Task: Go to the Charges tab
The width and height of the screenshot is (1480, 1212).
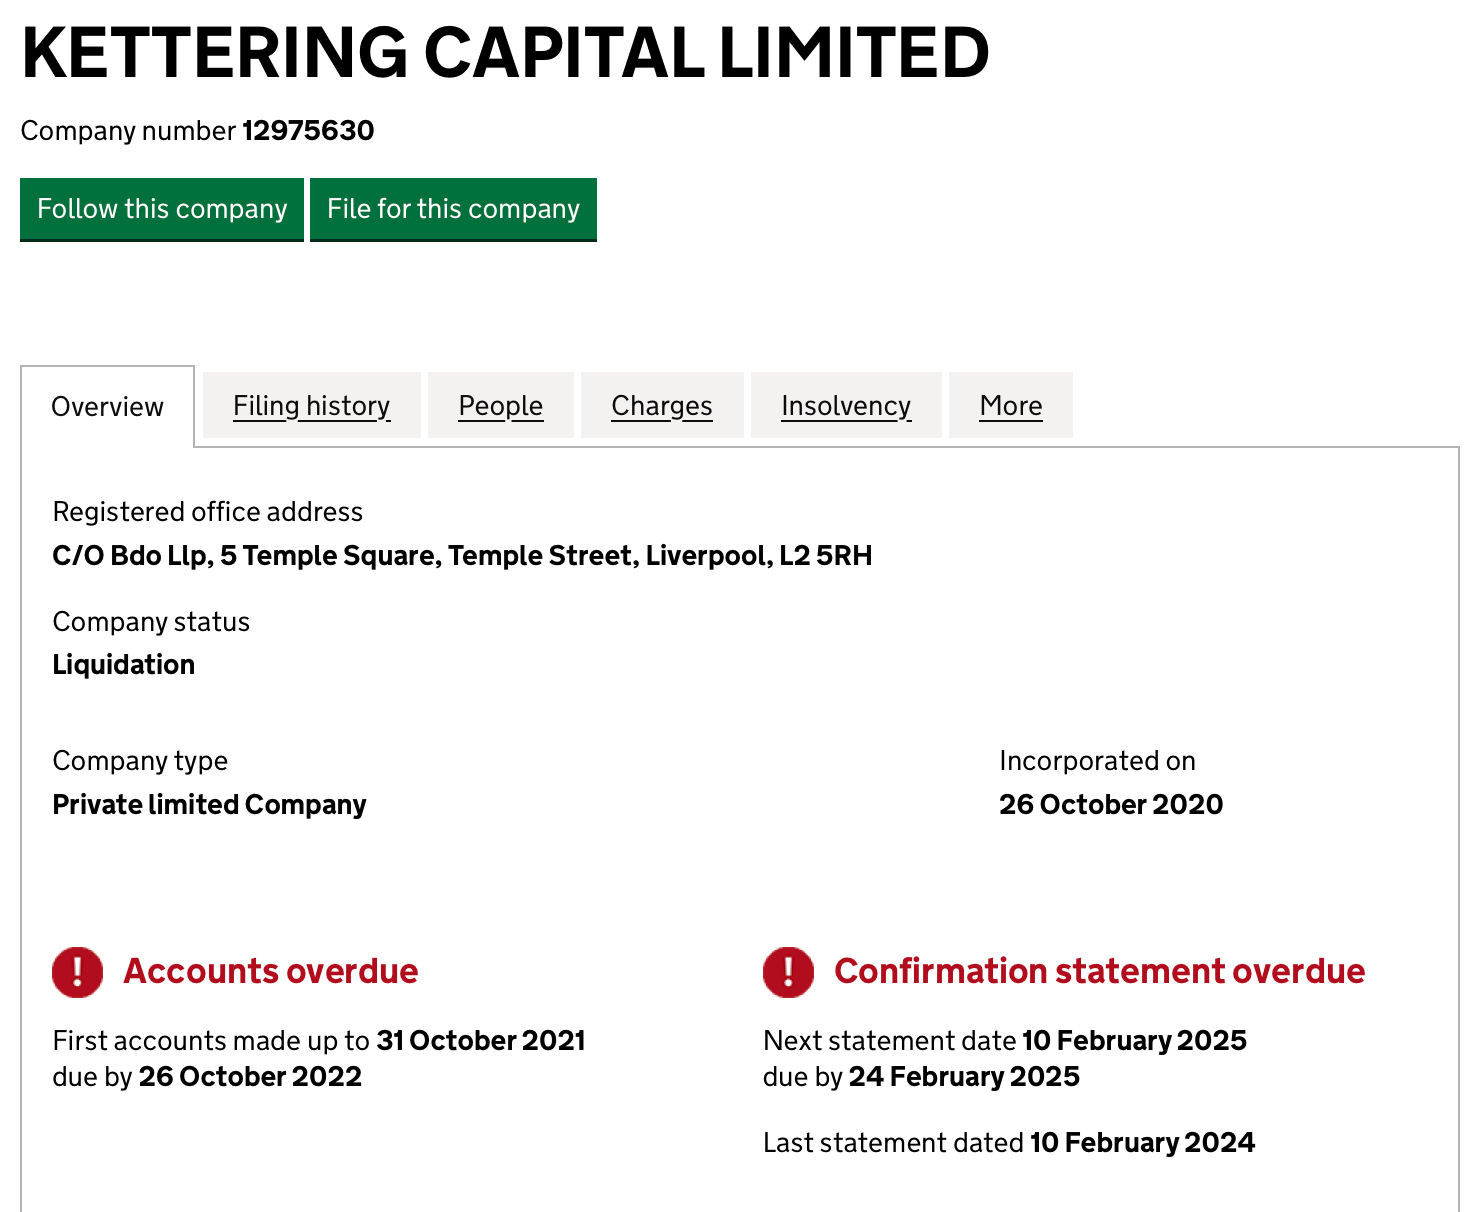Action: (661, 406)
